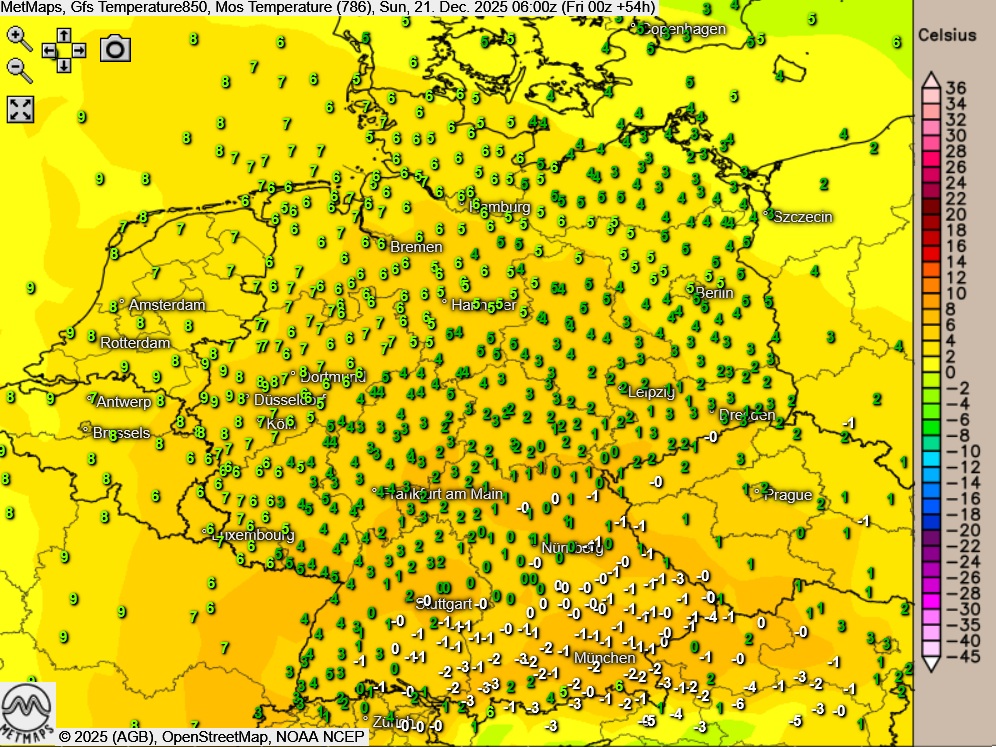This screenshot has width=996, height=747.
Task: Select the München city label
Action: point(604,658)
